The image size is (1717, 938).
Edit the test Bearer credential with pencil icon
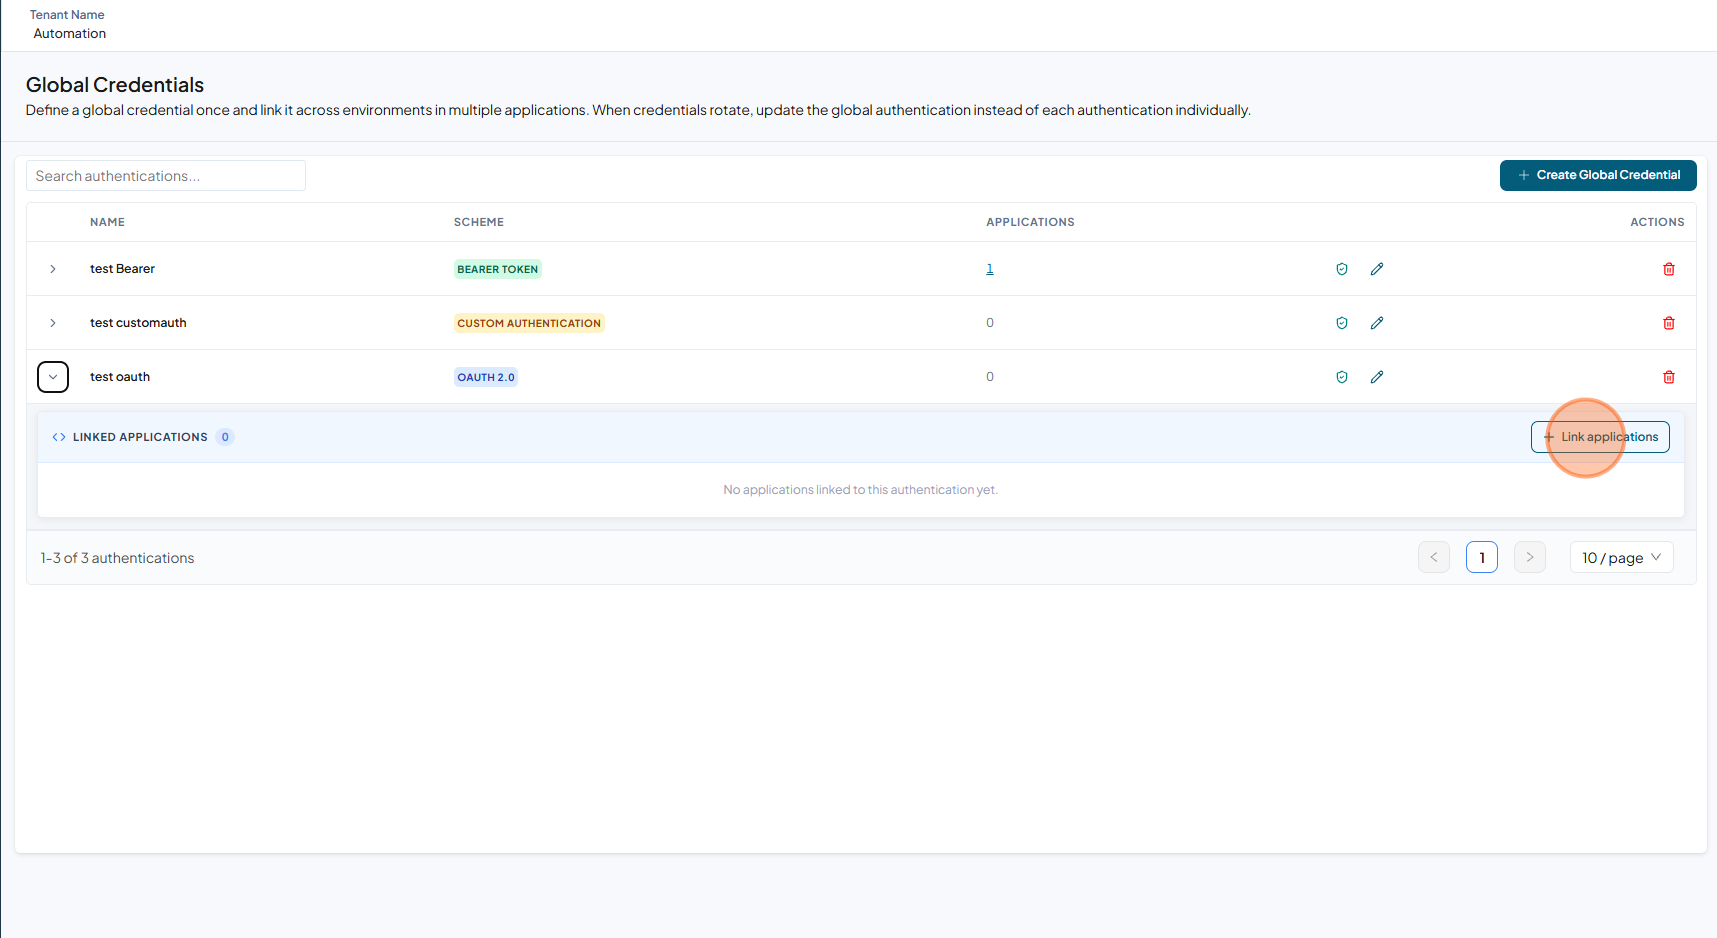point(1377,269)
